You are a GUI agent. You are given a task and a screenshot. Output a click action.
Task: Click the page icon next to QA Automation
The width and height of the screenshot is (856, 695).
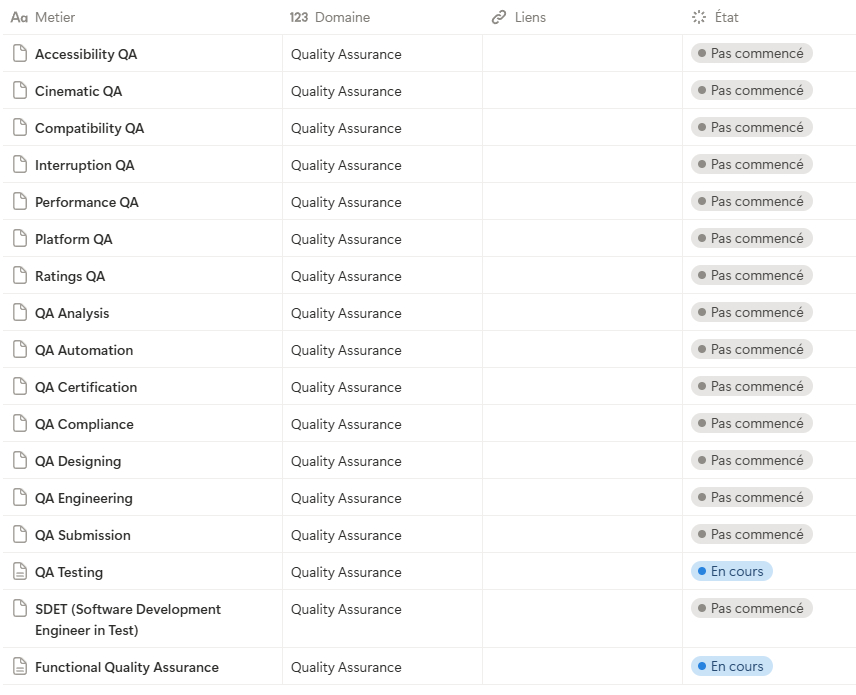click(x=19, y=350)
